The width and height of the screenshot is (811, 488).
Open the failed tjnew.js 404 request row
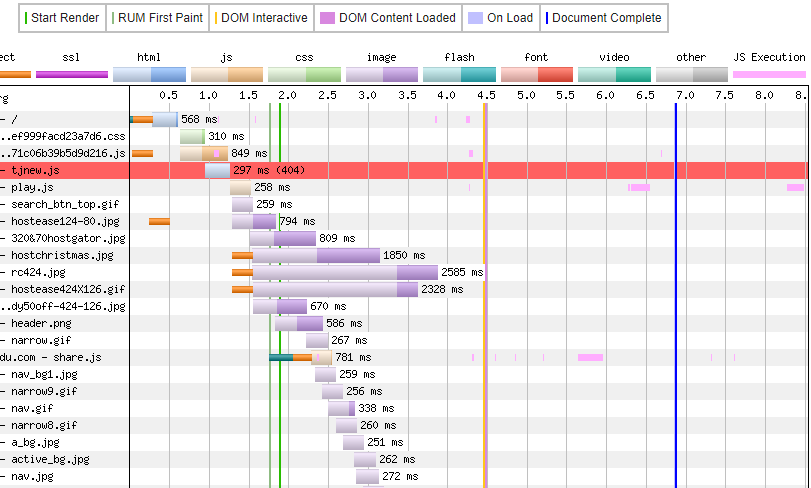40,170
